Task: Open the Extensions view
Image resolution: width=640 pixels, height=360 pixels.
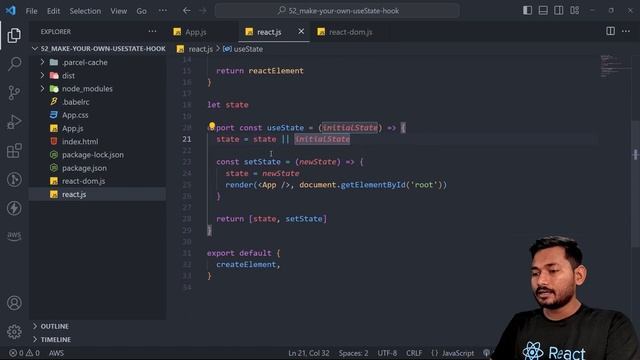Action: tap(14, 151)
